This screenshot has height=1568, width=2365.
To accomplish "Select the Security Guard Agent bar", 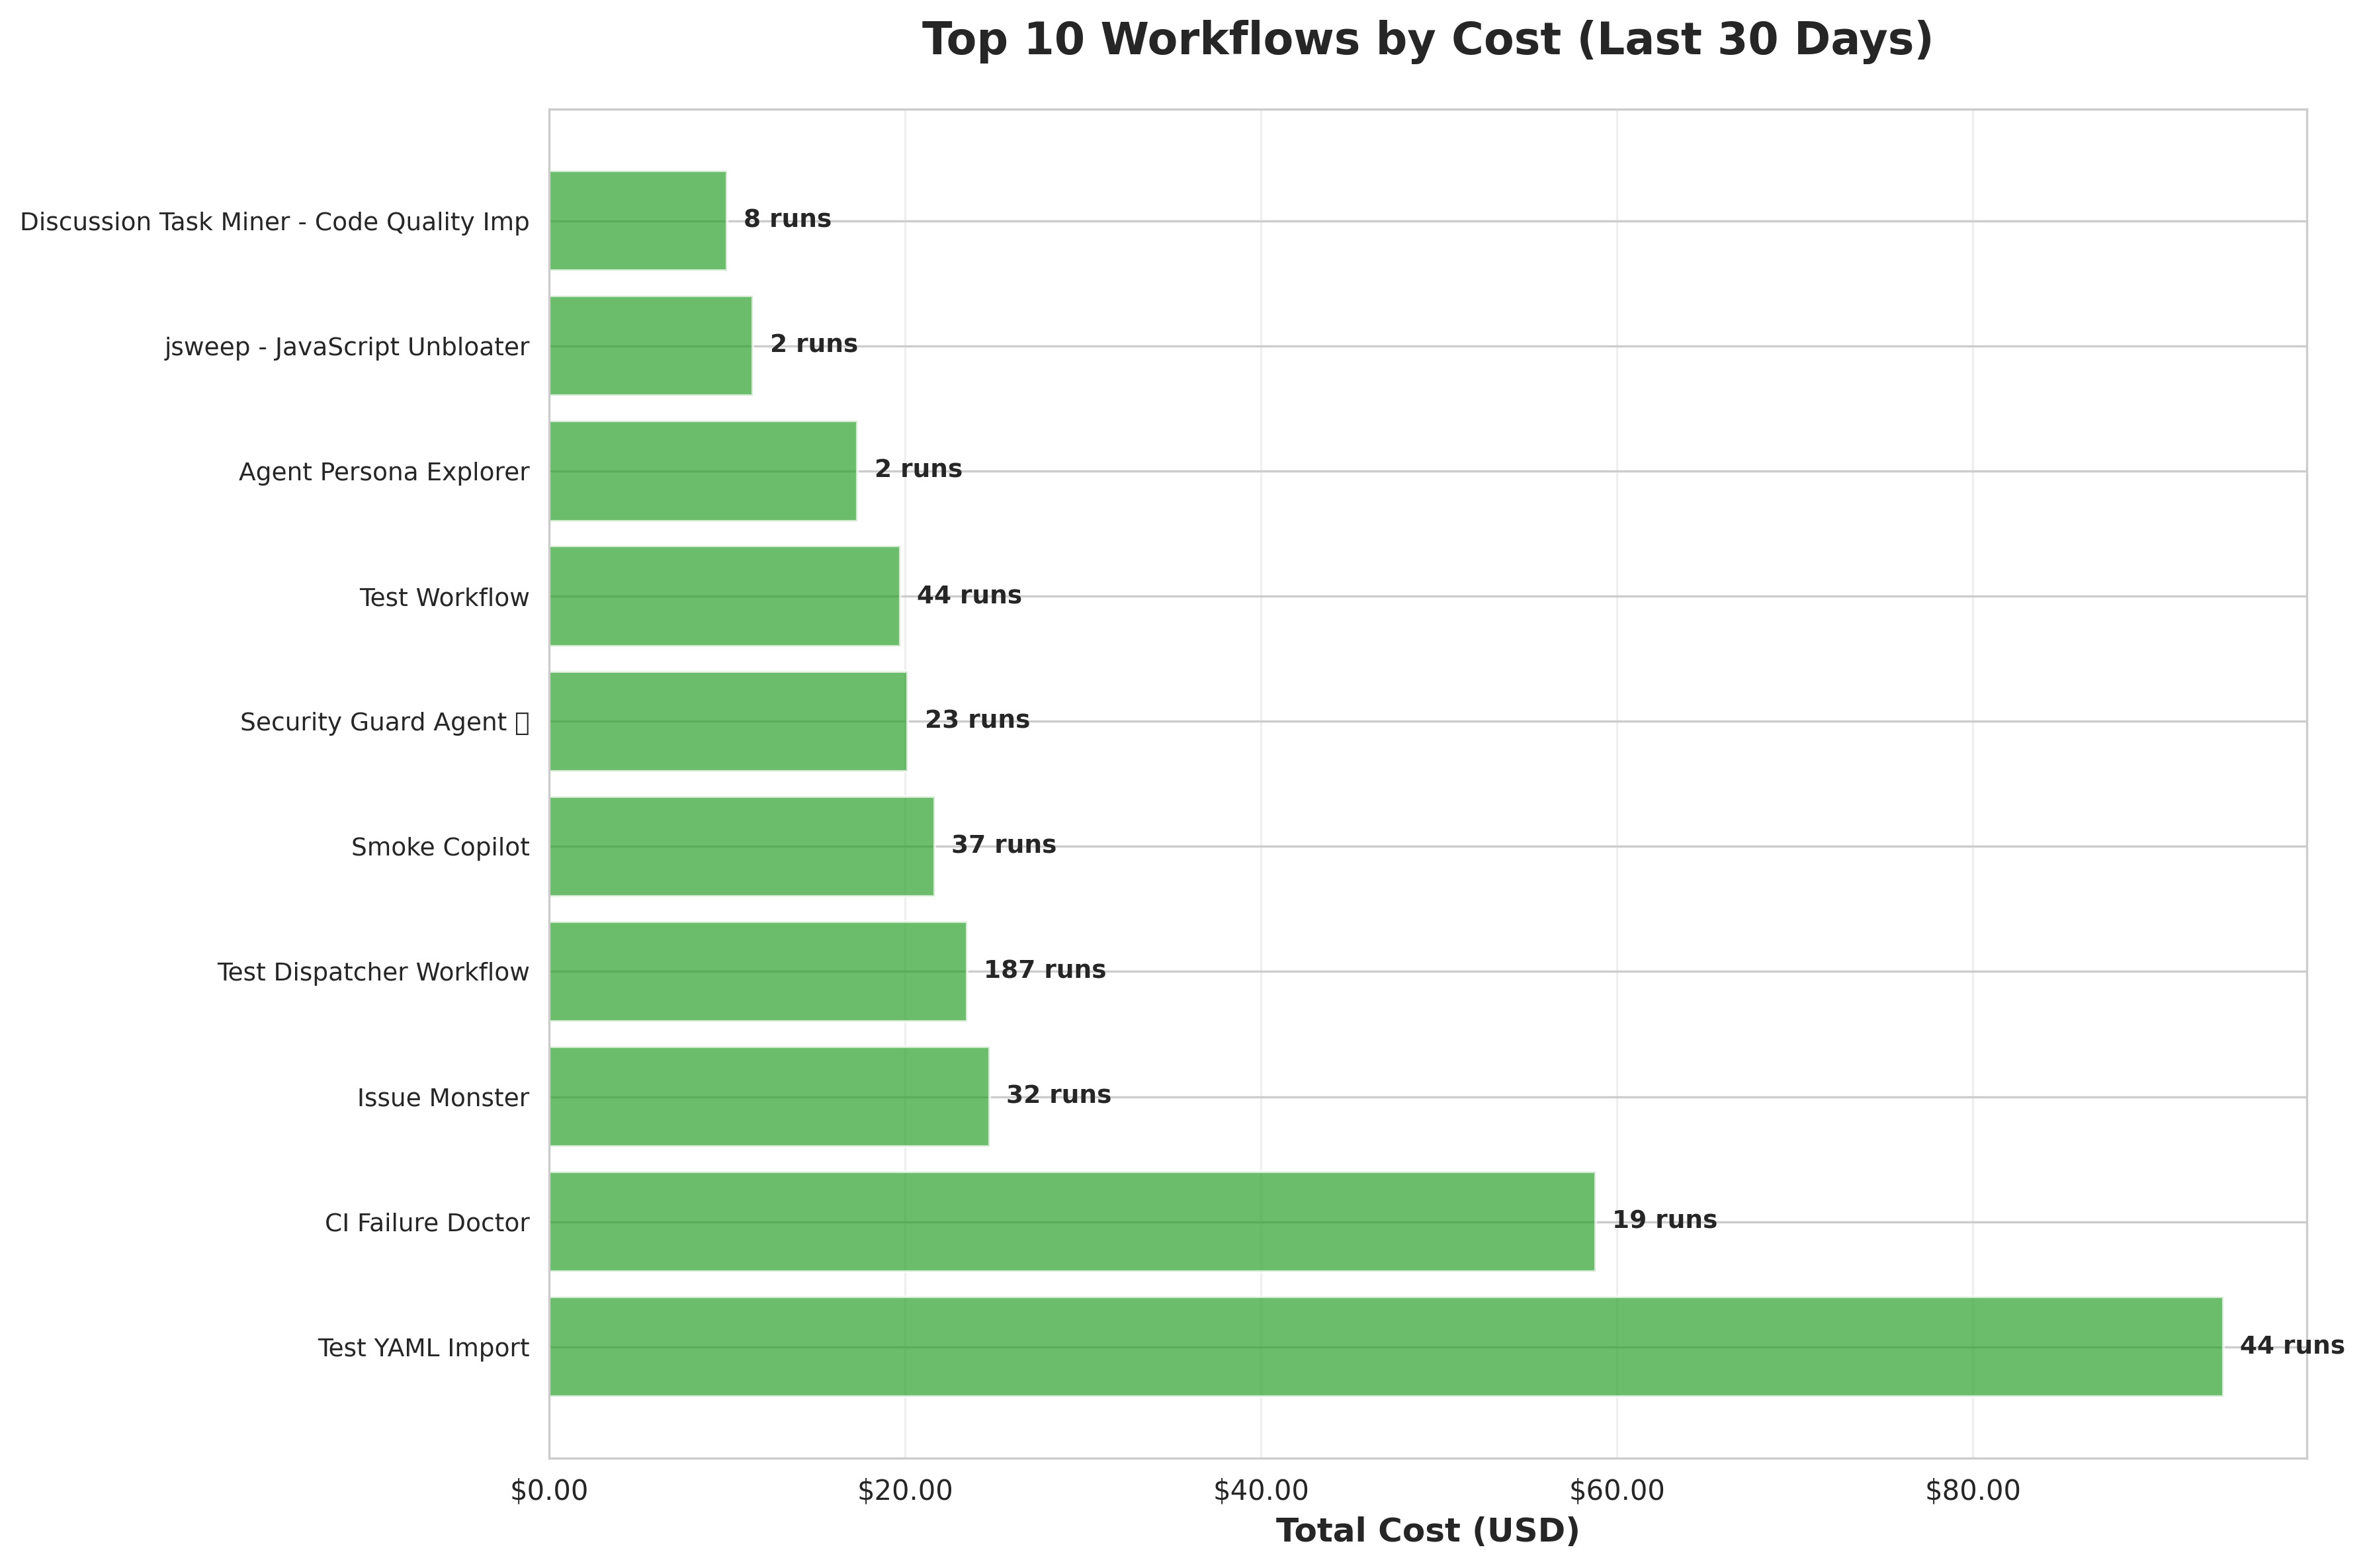I will point(727,721).
